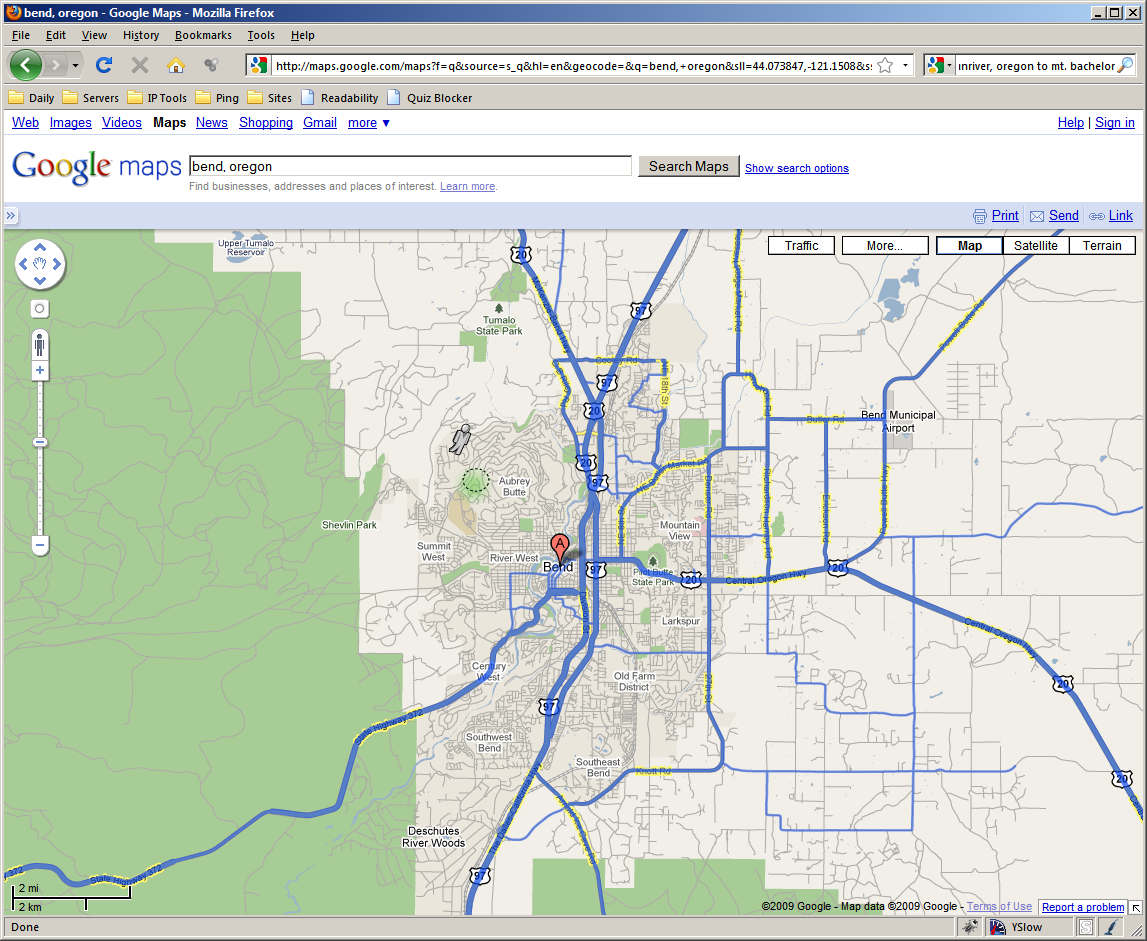The height and width of the screenshot is (941, 1147).
Task: Click the zoom in plus button
Action: pyautogui.click(x=40, y=370)
